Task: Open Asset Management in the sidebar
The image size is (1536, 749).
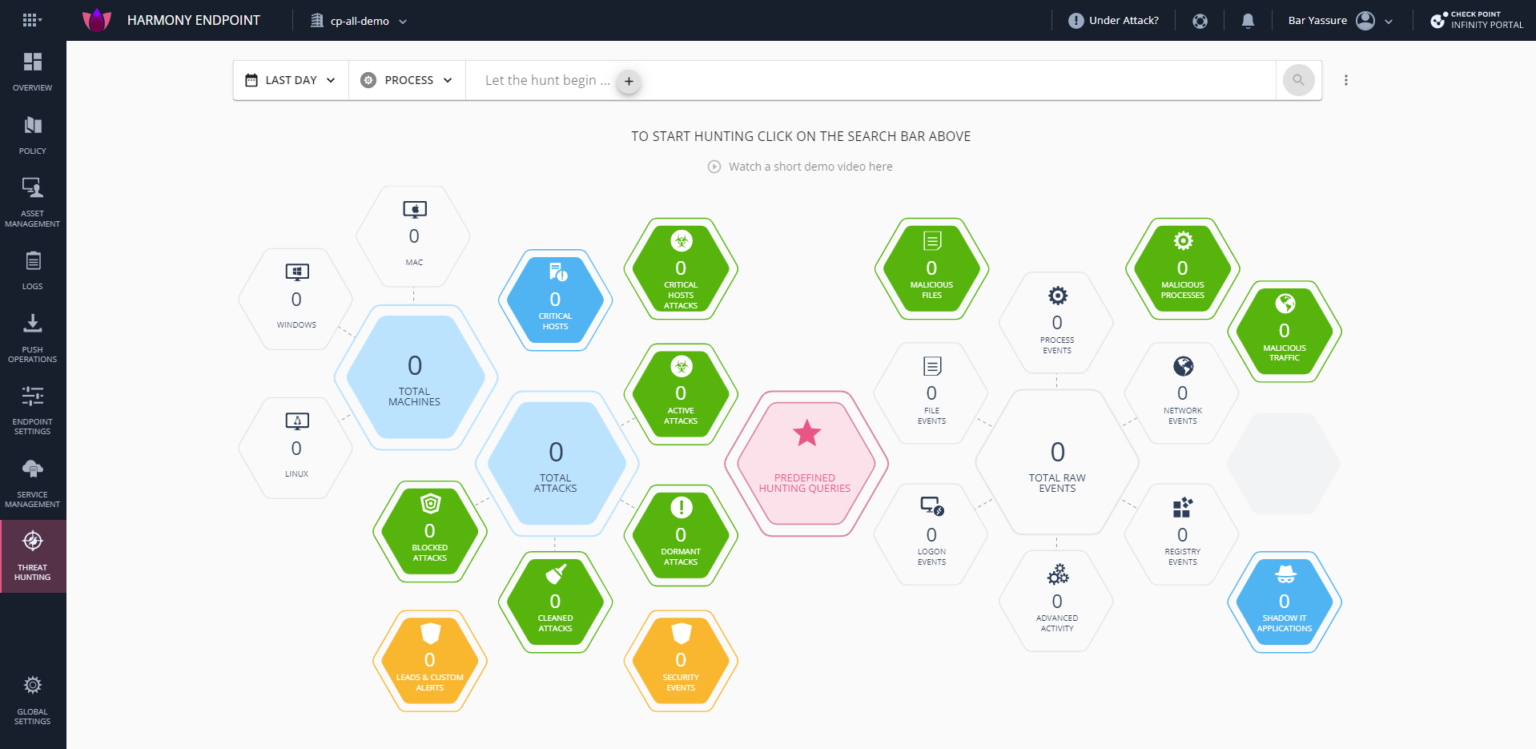Action: click(33, 203)
